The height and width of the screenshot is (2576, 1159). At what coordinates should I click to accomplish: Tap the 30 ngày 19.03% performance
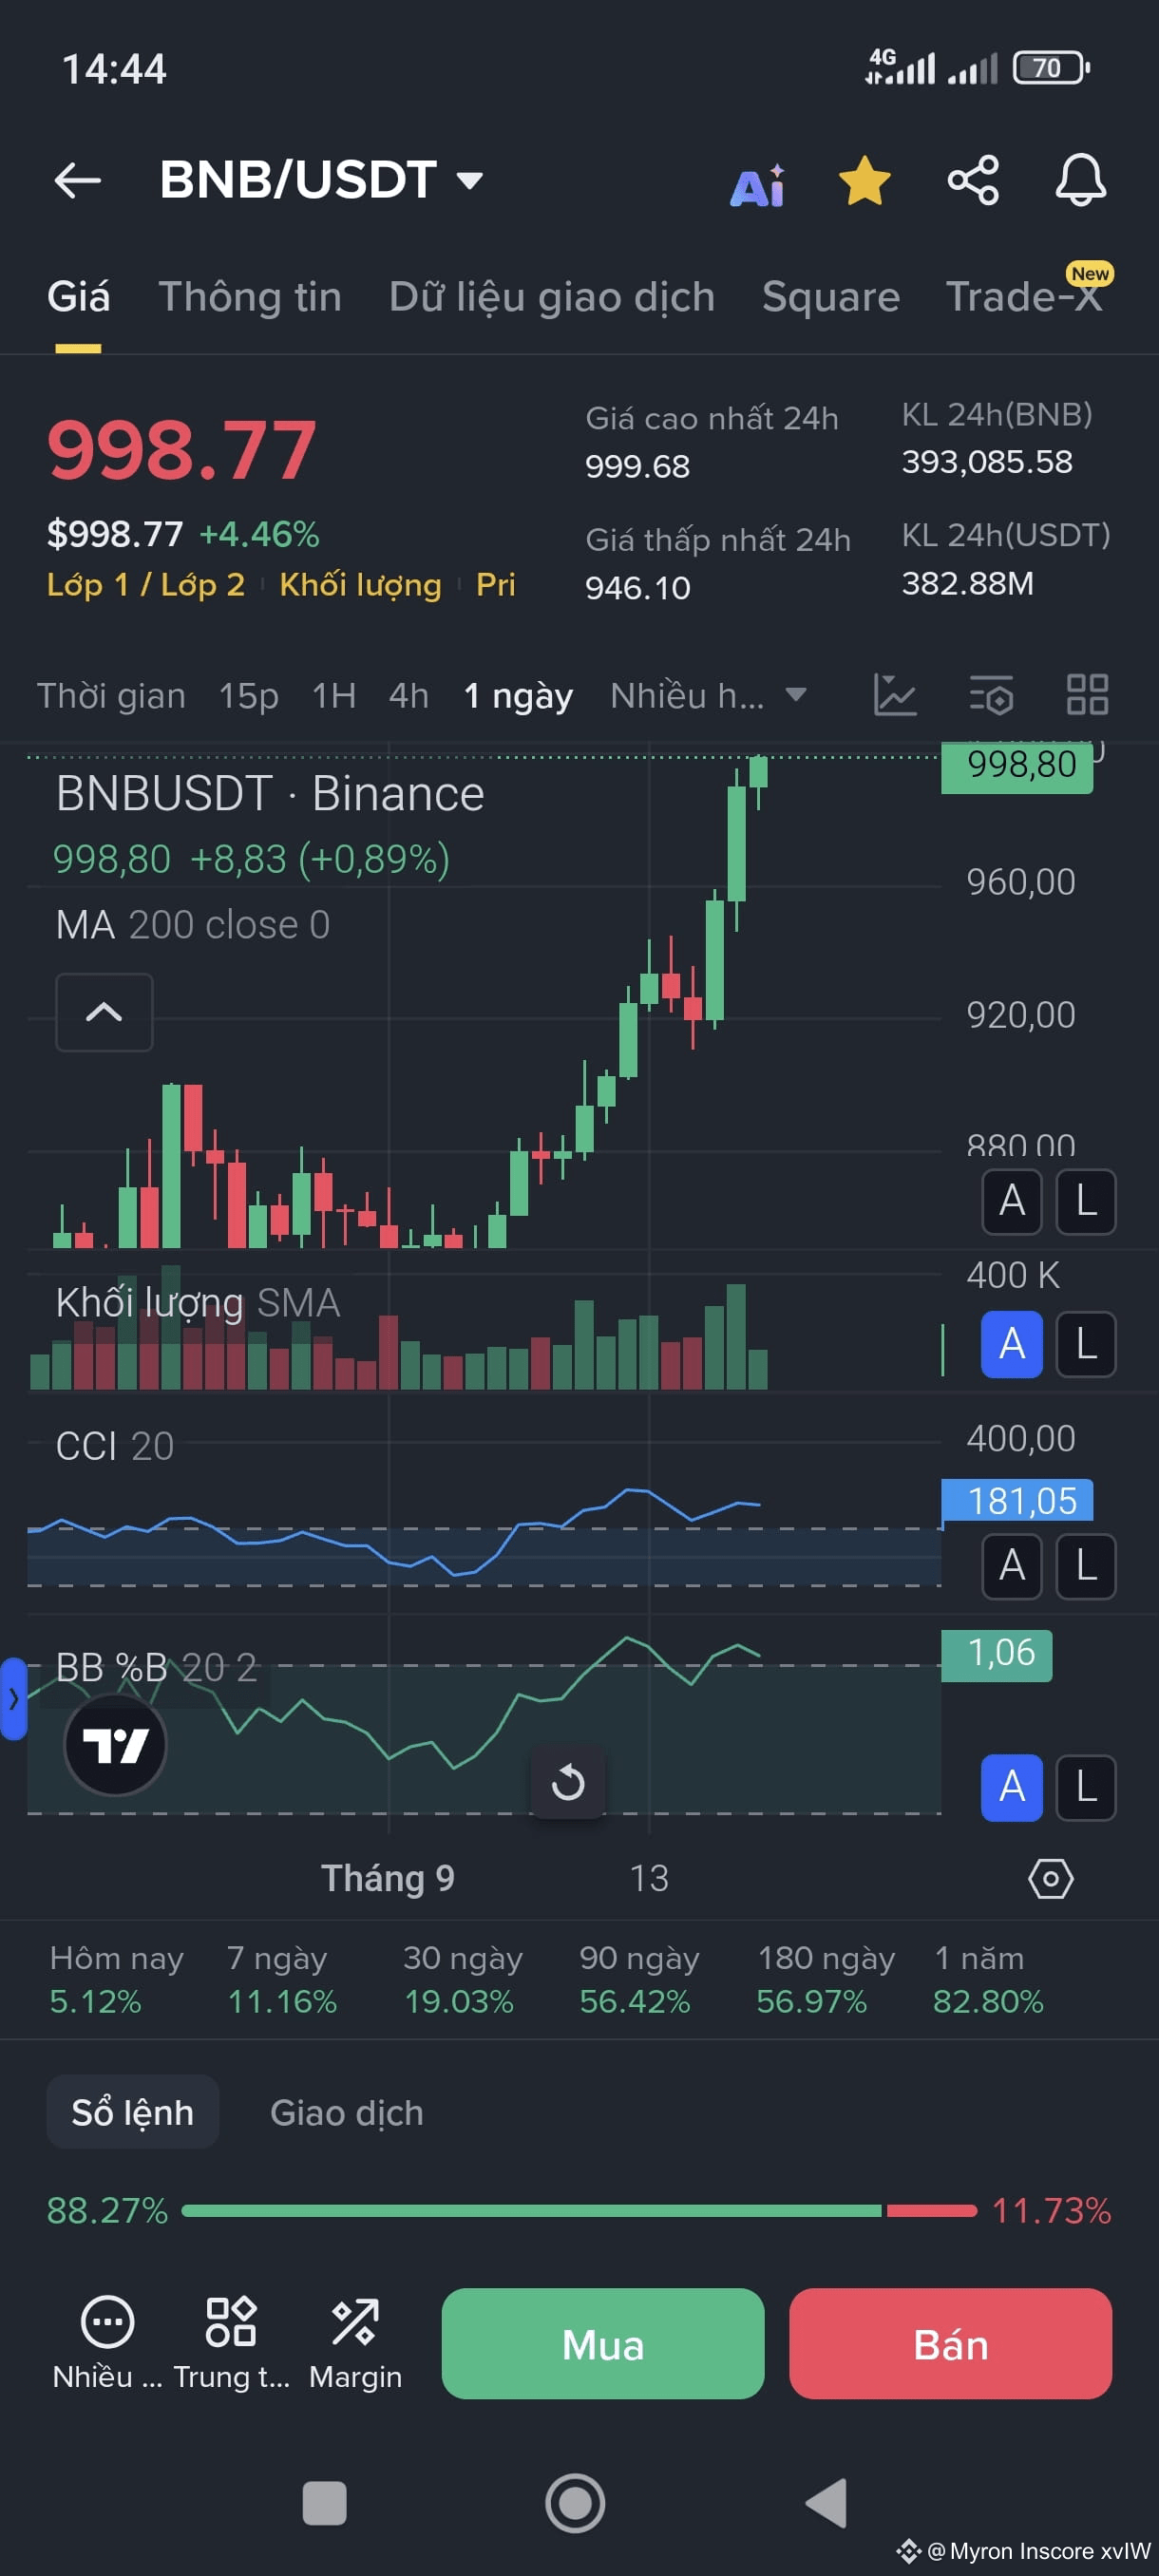(462, 1979)
